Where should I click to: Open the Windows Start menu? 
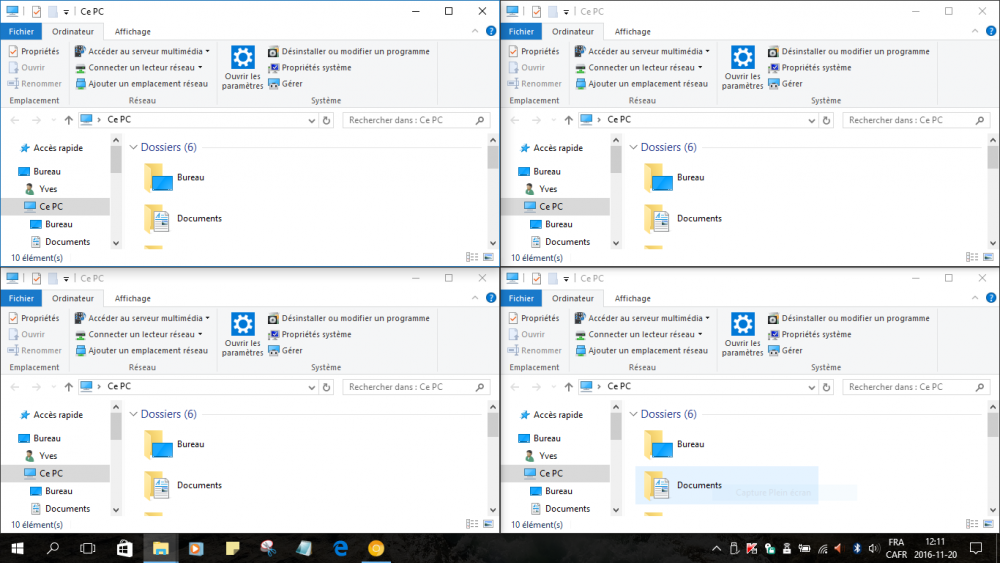click(17, 548)
